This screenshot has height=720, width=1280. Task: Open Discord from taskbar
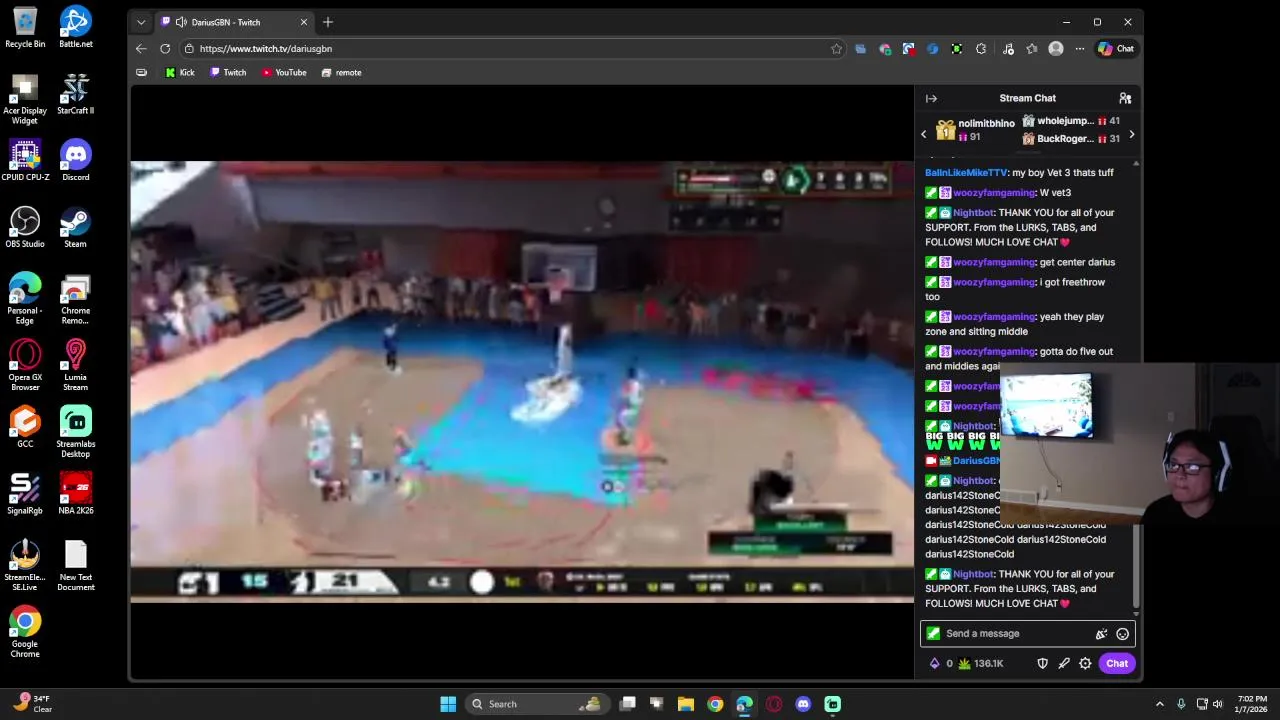pyautogui.click(x=803, y=704)
